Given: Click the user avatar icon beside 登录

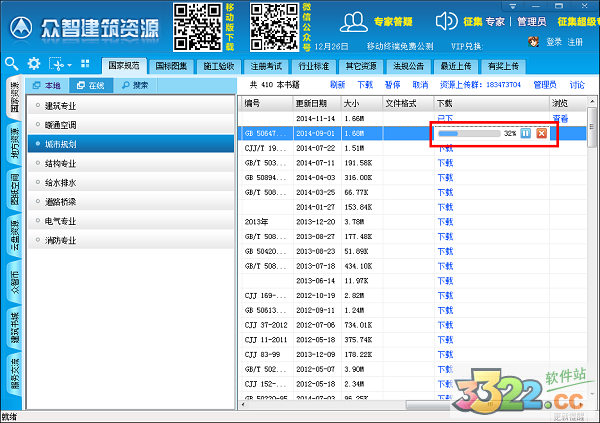Looking at the screenshot, I should (x=534, y=42).
